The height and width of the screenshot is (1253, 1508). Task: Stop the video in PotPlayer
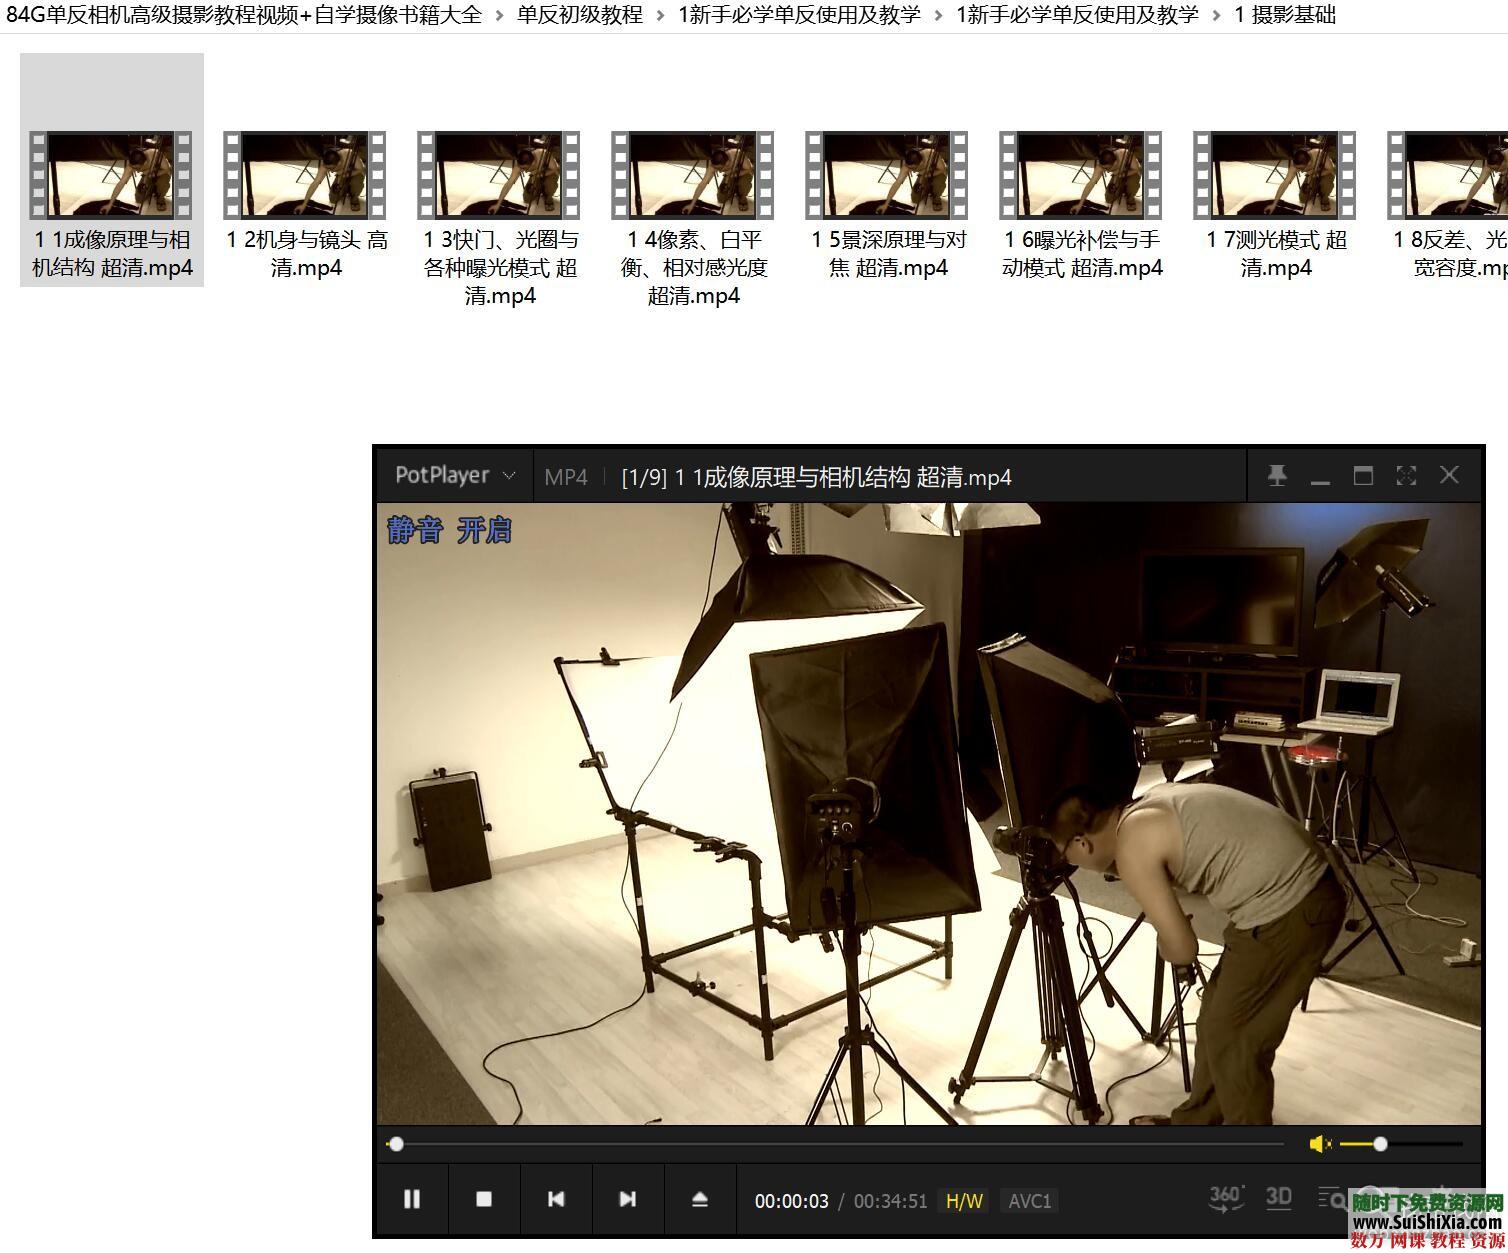click(484, 1199)
